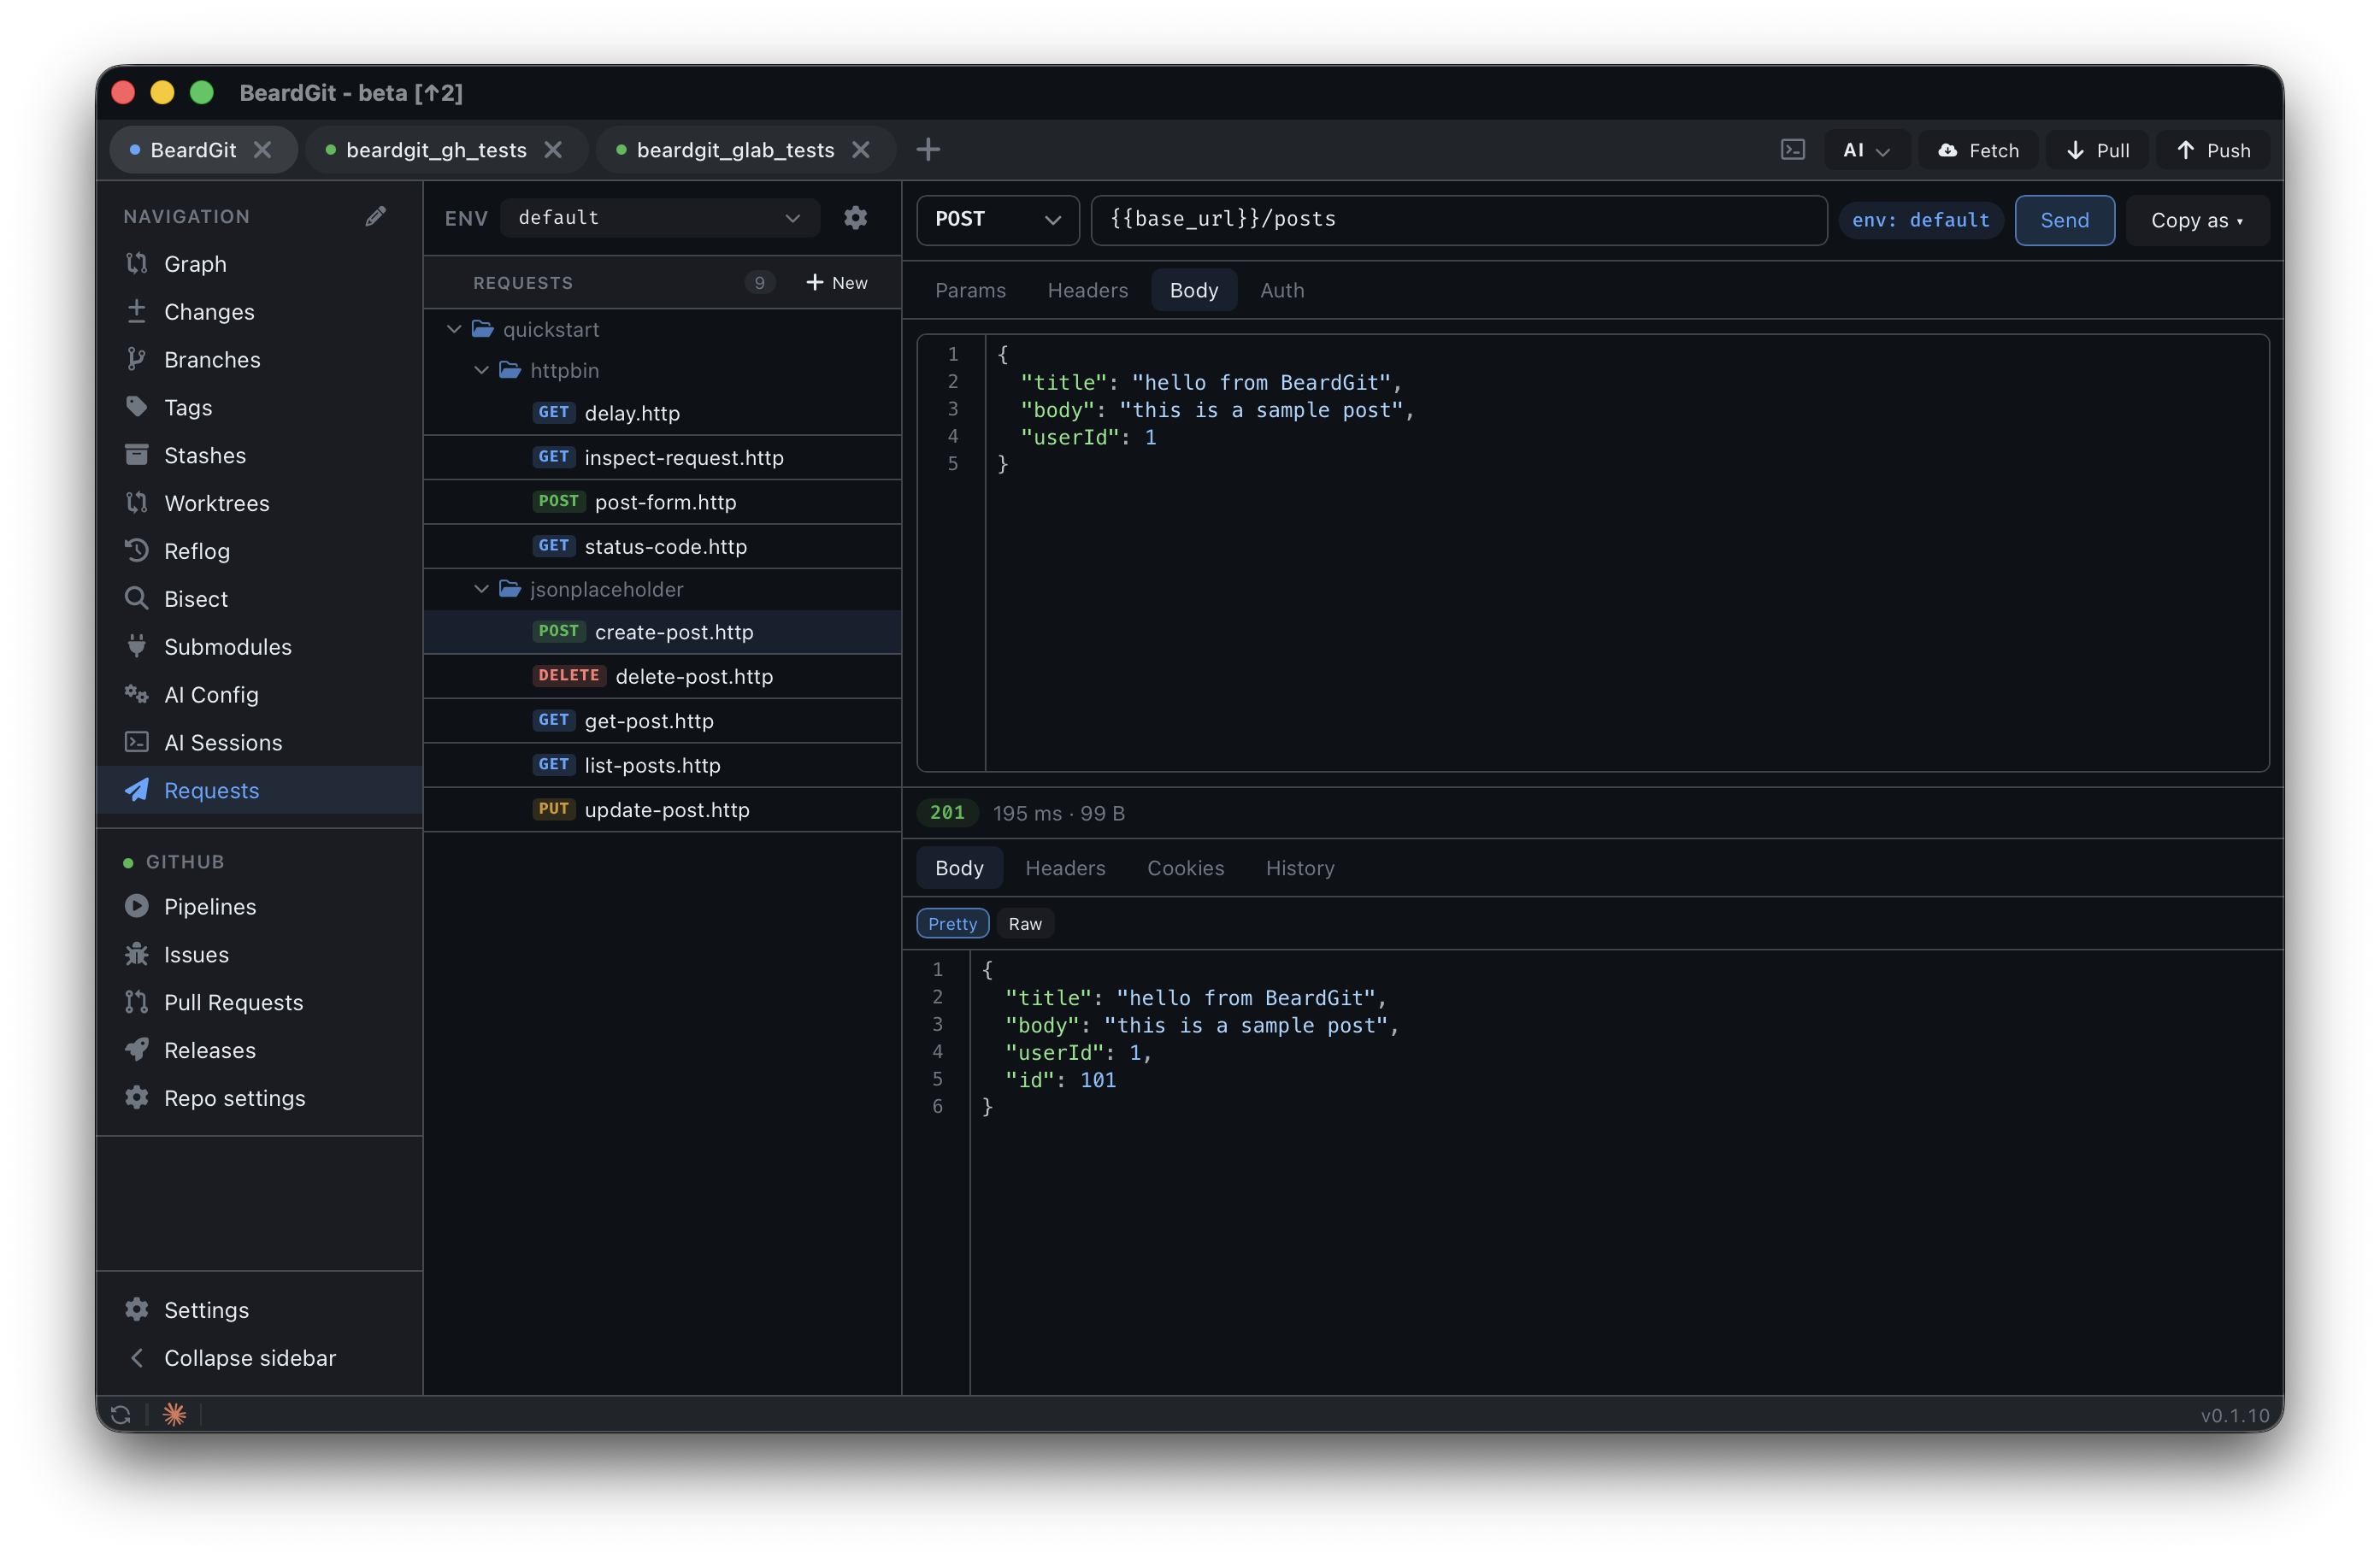Open environment settings gear icon

[855, 218]
